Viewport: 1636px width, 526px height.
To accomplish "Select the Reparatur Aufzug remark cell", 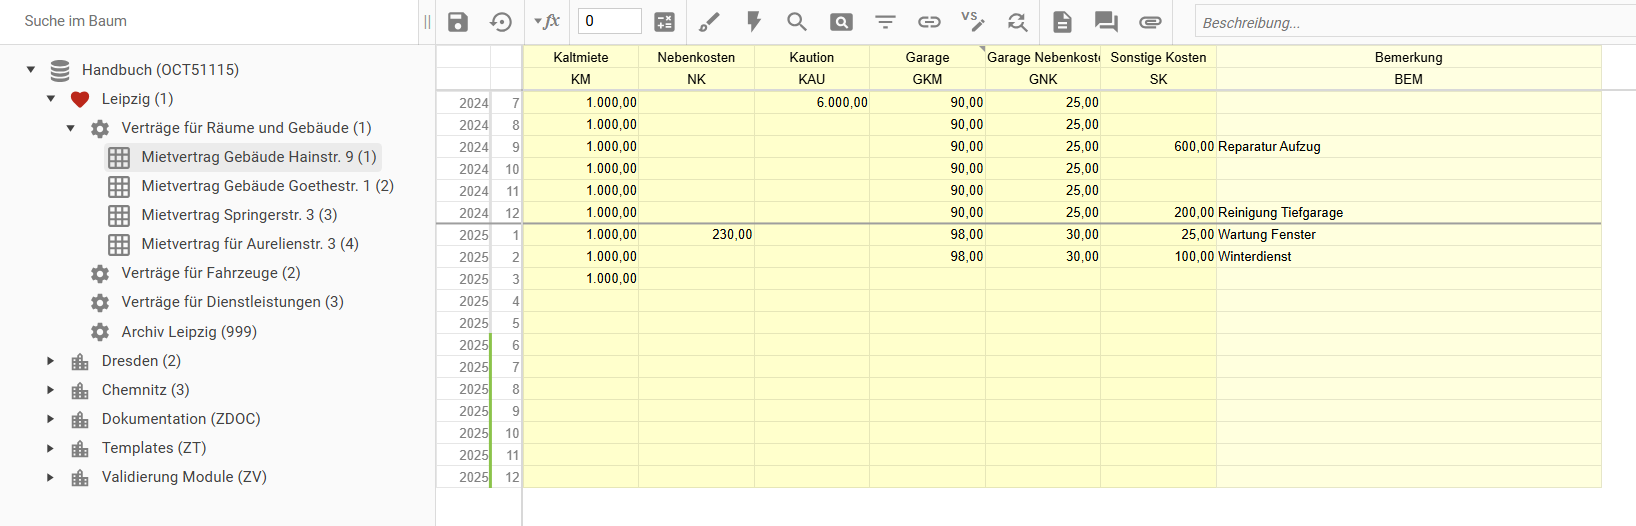I will point(1407,147).
